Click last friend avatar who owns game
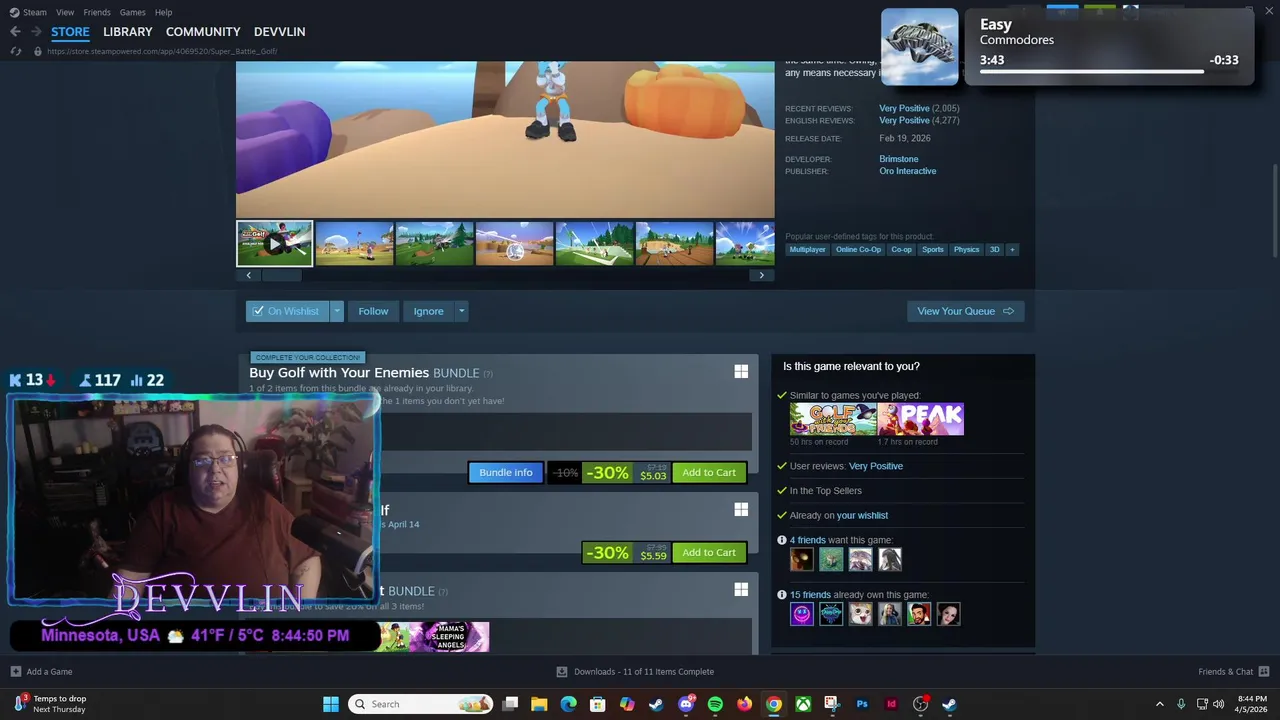This screenshot has height=720, width=1280. [x=948, y=614]
